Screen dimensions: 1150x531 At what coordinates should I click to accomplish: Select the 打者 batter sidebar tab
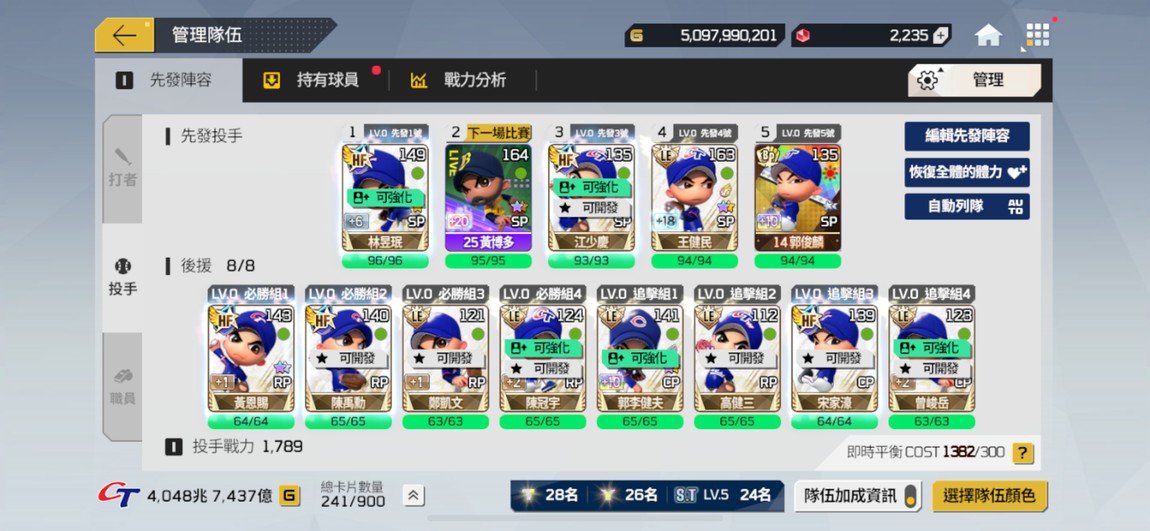[x=122, y=169]
